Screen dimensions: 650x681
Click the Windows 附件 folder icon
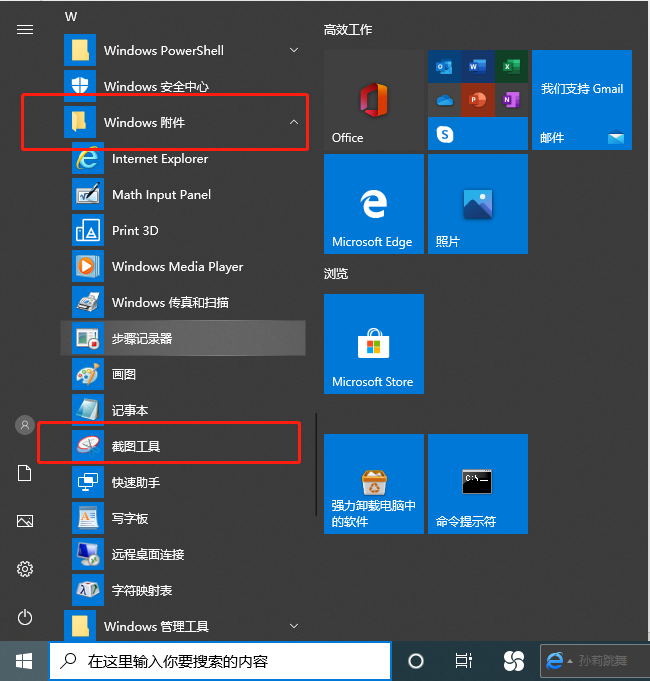[80, 122]
